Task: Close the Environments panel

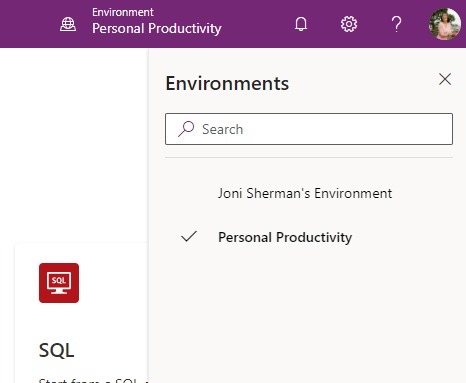Action: click(445, 79)
